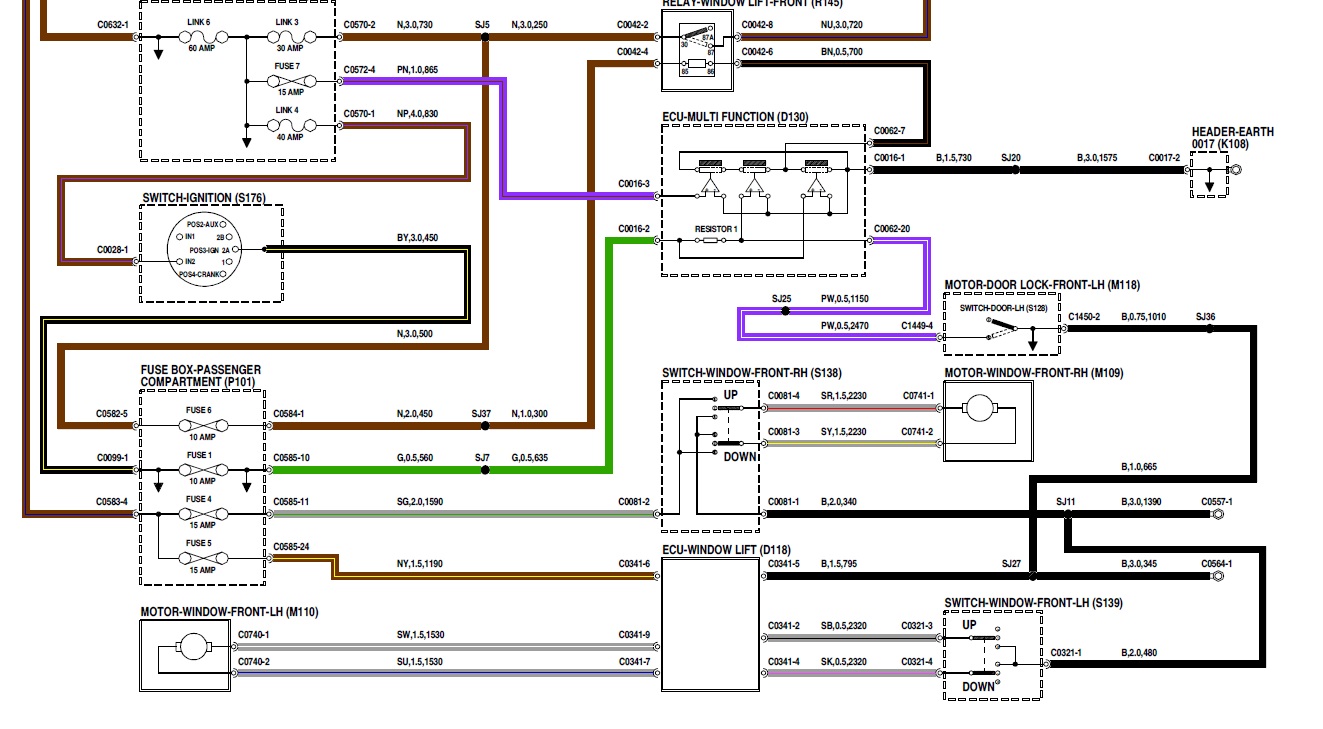Click the ECU-MULTI FUNCTION (D130) title

(x=733, y=117)
